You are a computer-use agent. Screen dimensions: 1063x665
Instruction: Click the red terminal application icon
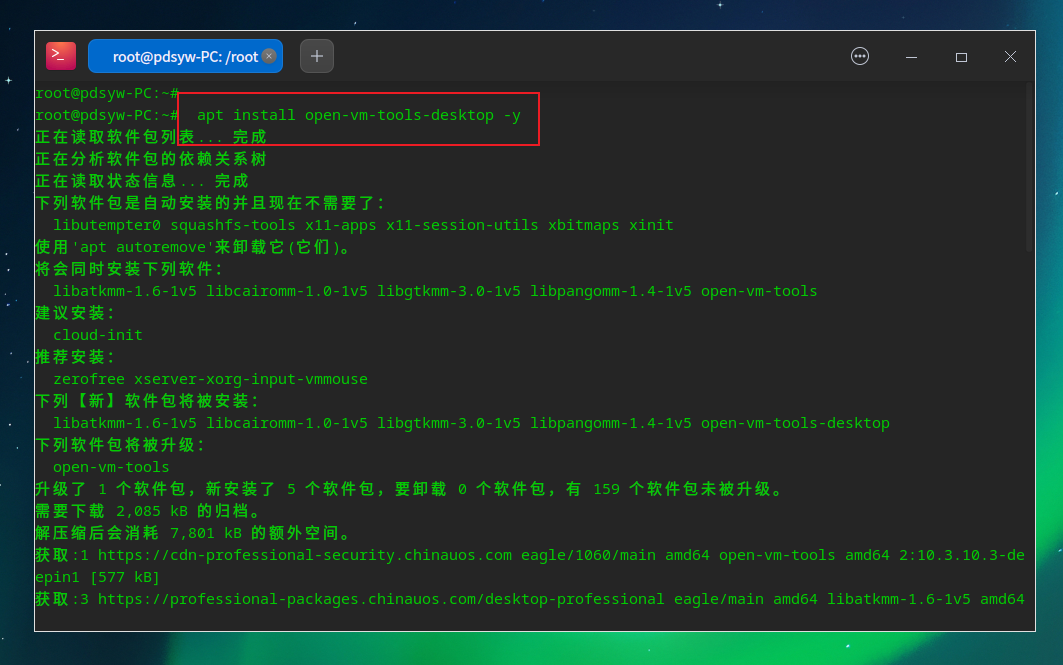pos(59,55)
